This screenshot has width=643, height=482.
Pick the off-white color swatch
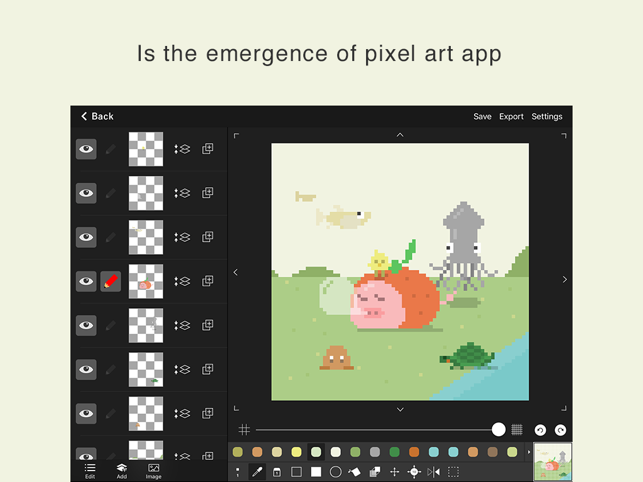tap(336, 452)
